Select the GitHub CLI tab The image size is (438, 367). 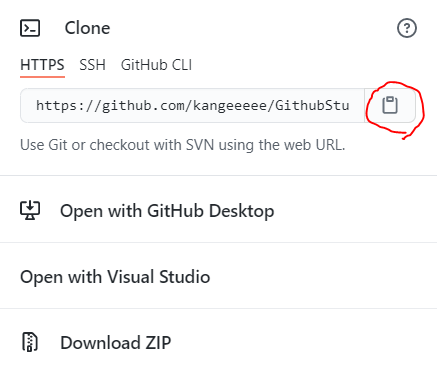click(x=156, y=65)
